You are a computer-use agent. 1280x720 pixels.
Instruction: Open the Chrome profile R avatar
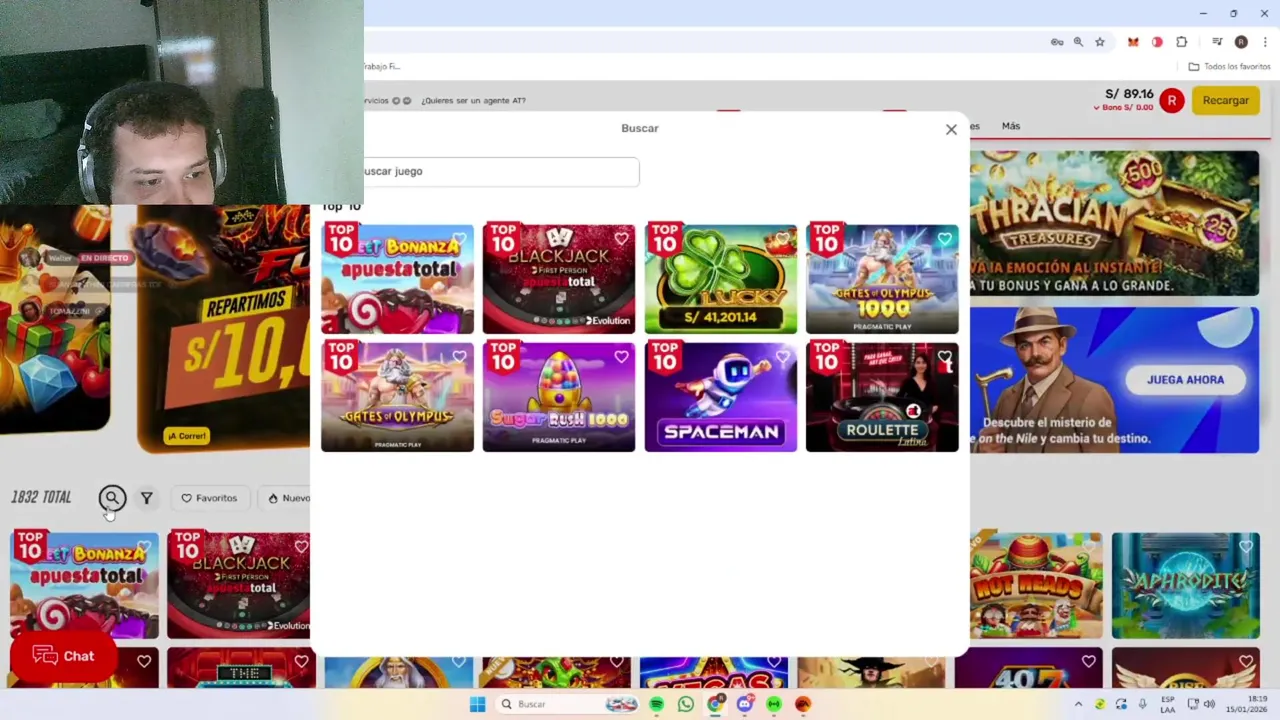[x=1241, y=42]
